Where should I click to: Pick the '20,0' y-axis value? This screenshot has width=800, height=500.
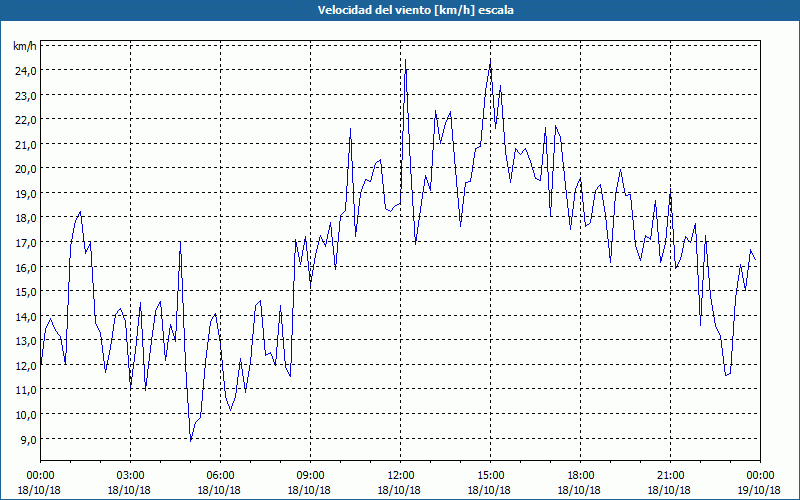(26, 169)
